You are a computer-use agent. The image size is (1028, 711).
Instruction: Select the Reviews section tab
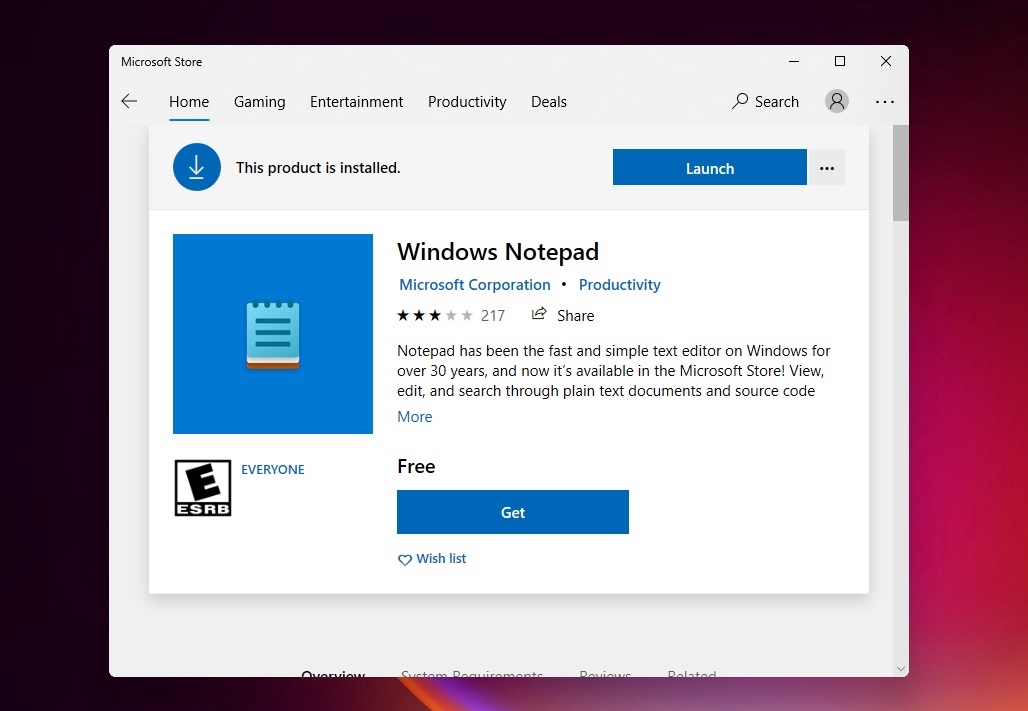click(x=605, y=676)
